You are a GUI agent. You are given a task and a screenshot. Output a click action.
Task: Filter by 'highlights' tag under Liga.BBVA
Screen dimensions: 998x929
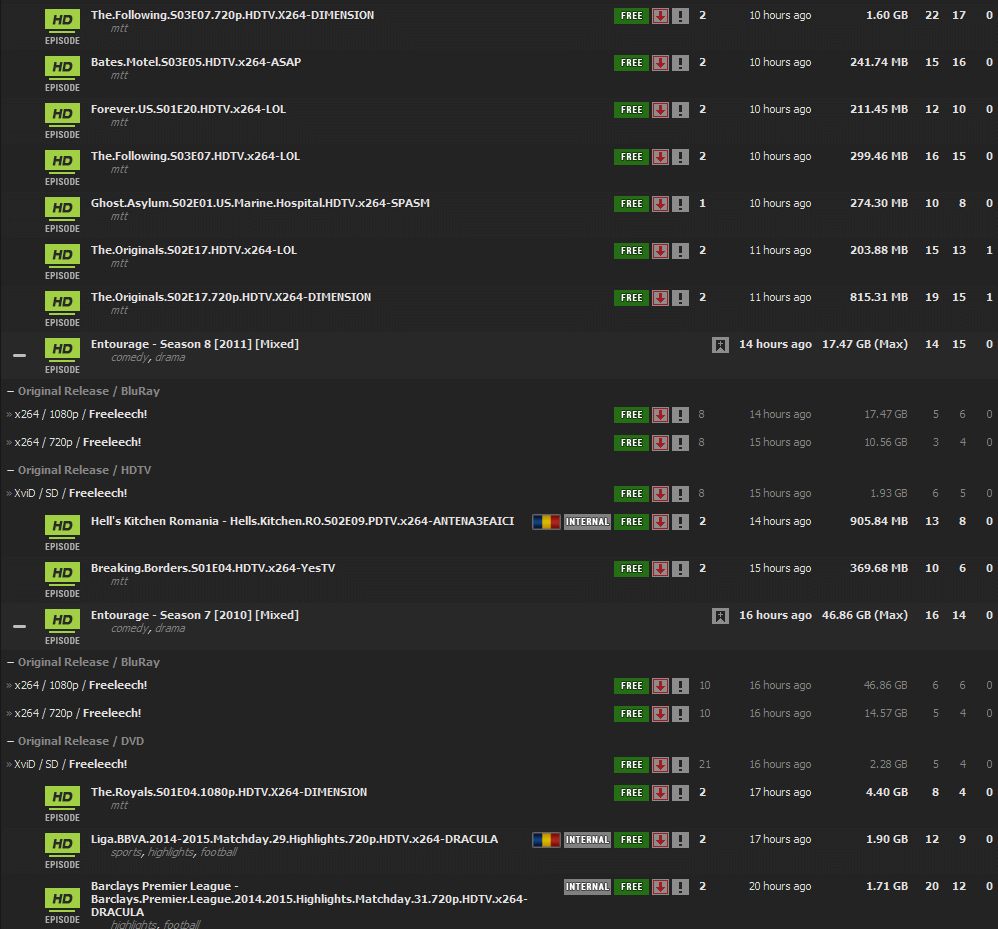pyautogui.click(x=172, y=853)
